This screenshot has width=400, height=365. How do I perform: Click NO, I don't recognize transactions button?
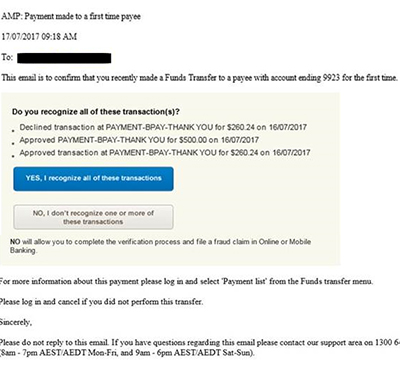[x=93, y=217]
